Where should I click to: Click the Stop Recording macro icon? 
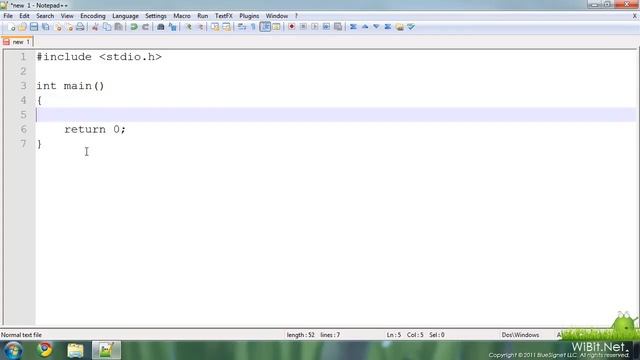pos(303,27)
